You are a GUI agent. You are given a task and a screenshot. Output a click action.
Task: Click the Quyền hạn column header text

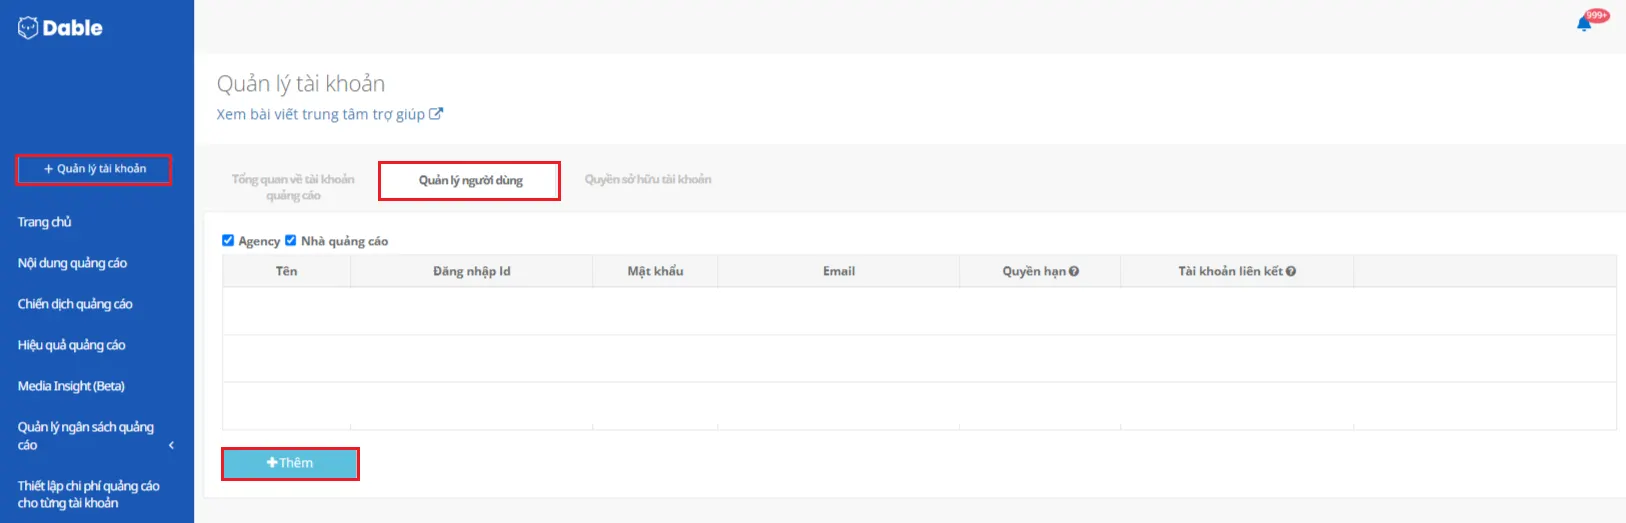click(x=1034, y=271)
